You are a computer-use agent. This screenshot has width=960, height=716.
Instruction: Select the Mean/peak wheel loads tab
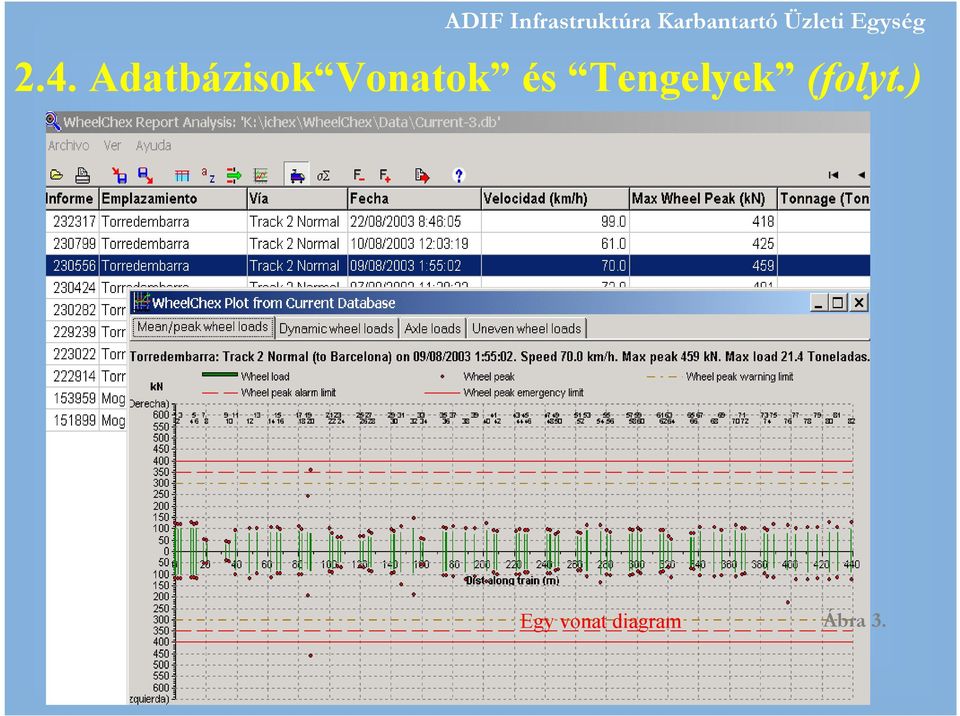click(x=203, y=327)
